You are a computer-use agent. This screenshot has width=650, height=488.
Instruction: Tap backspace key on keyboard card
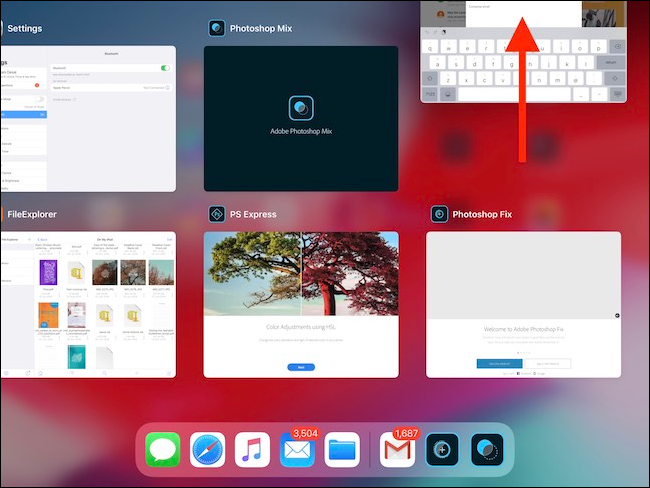(x=617, y=46)
